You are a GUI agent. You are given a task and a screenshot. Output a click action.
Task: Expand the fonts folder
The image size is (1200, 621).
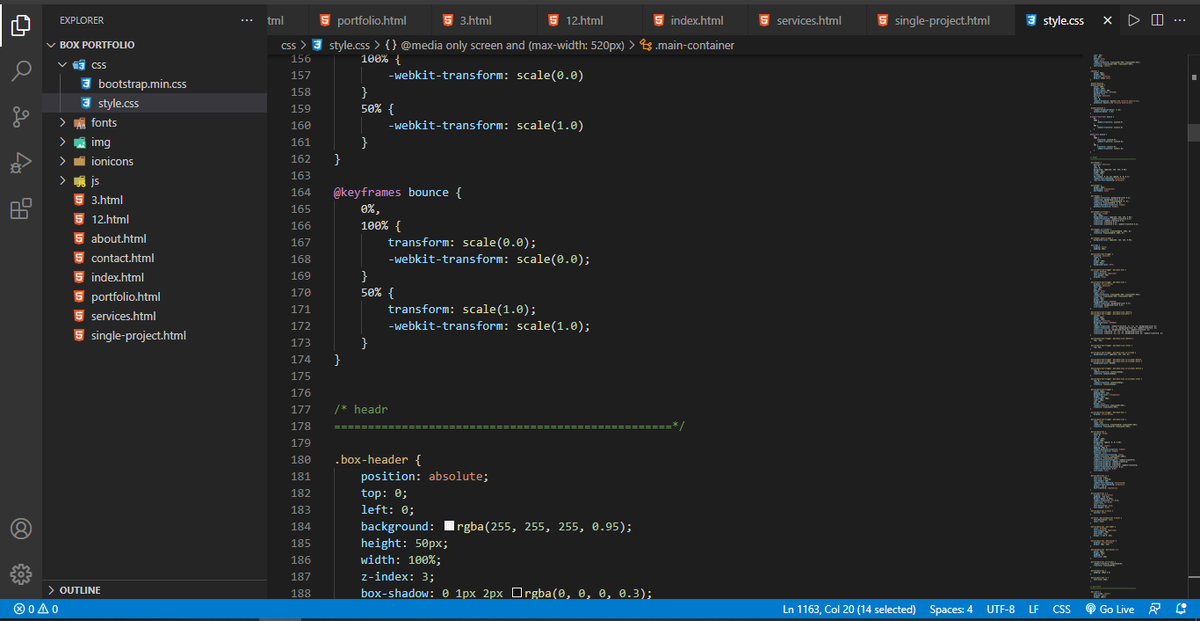pyautogui.click(x=64, y=123)
